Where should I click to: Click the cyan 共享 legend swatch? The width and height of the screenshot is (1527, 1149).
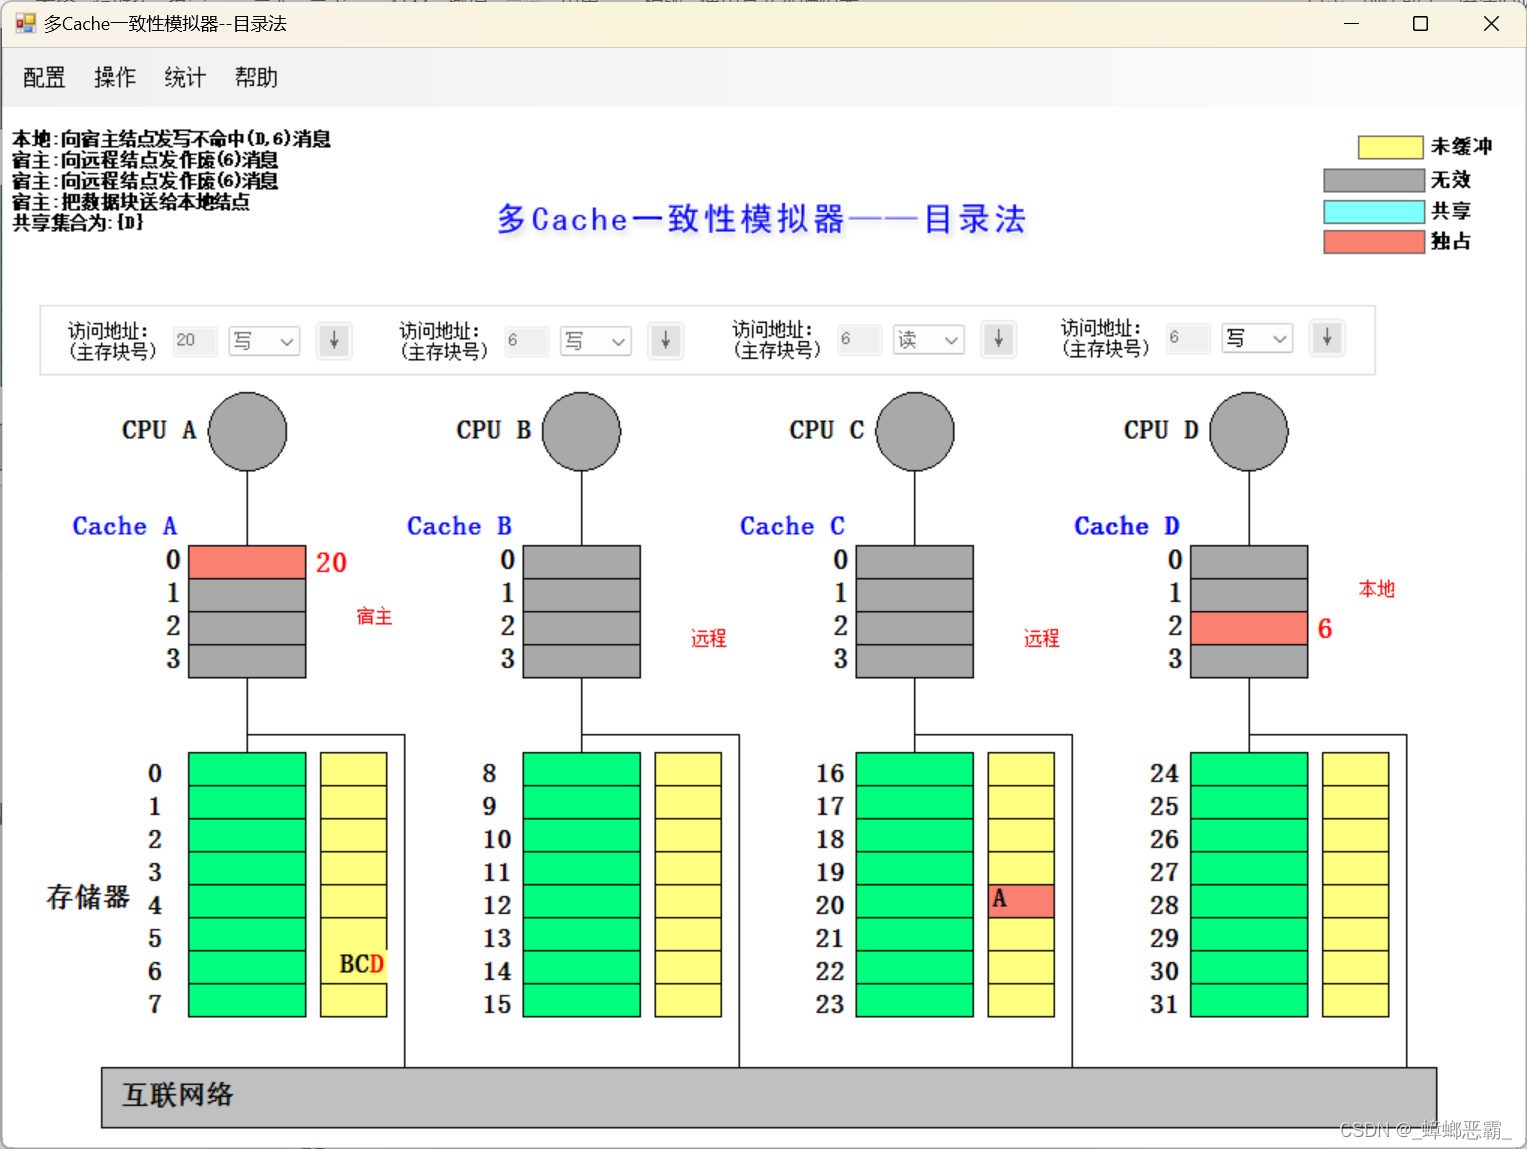[1374, 212]
